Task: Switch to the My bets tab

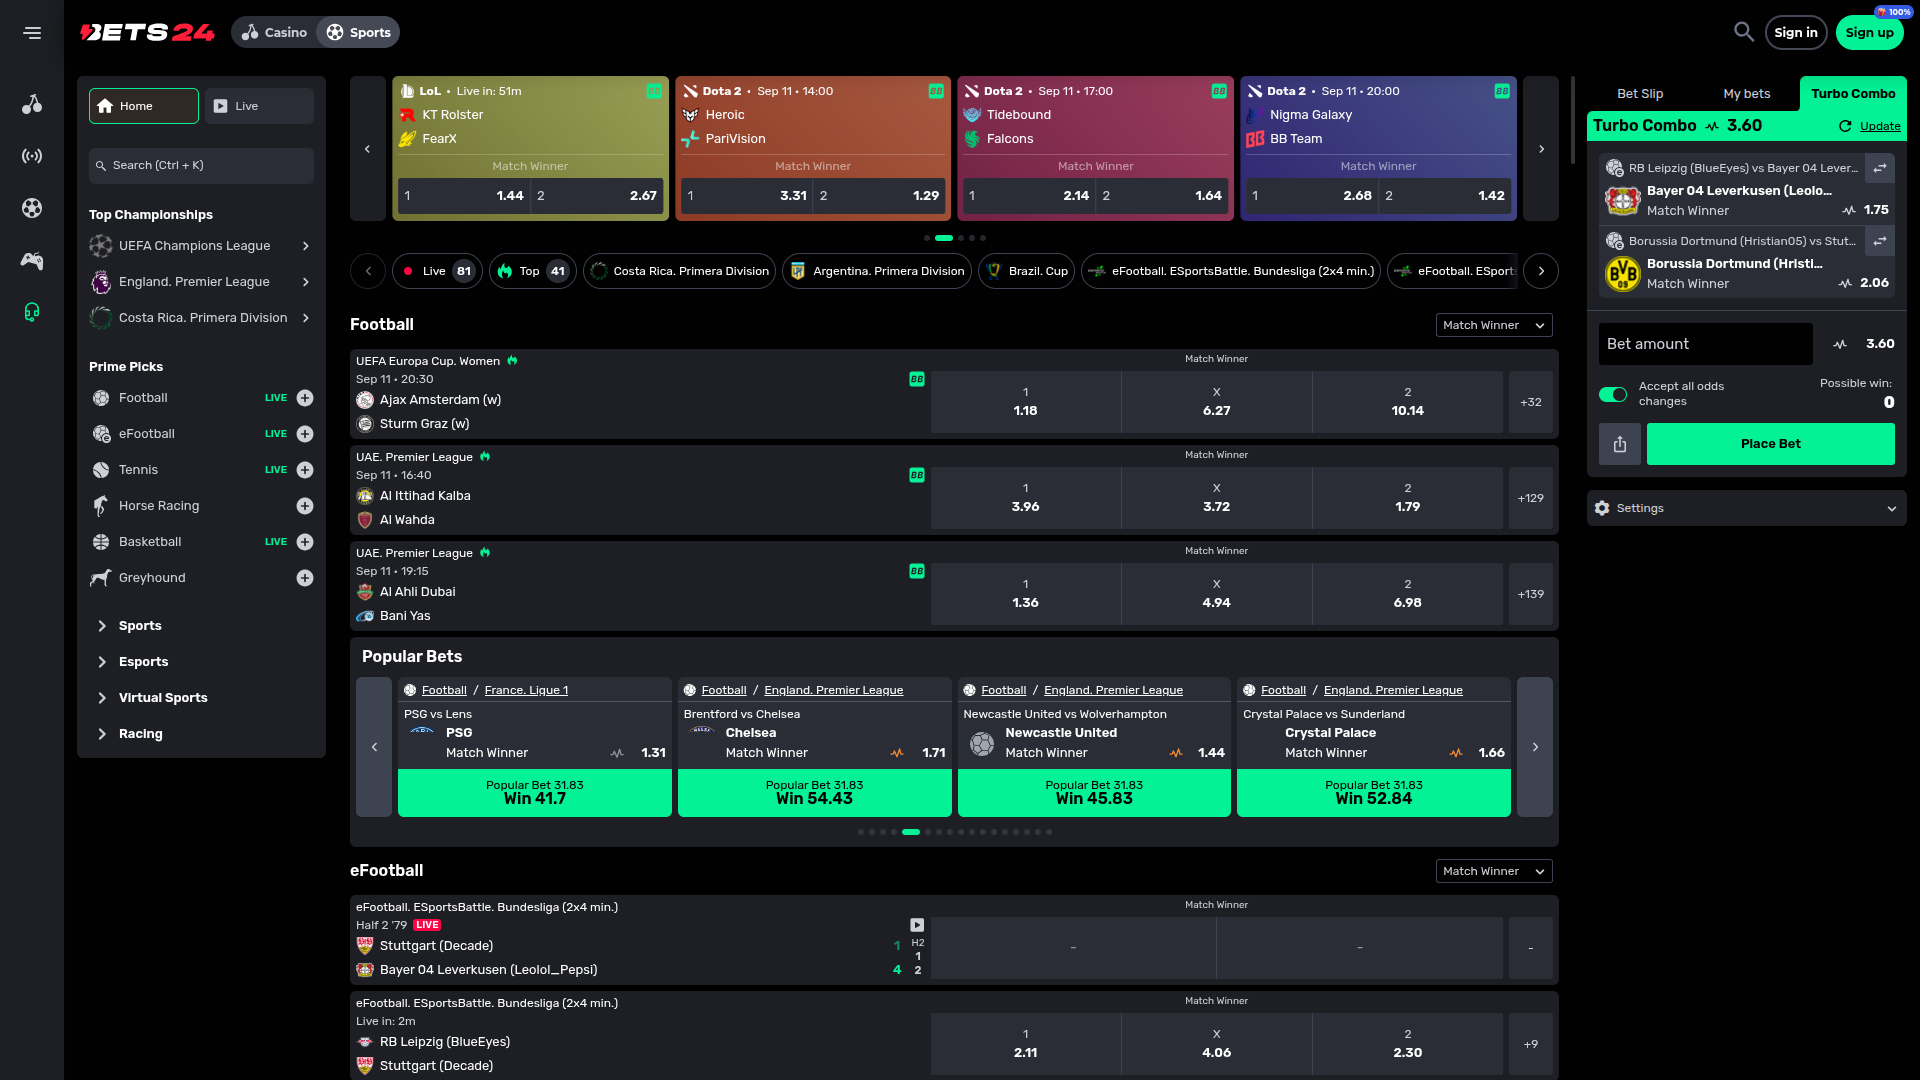Action: pos(1747,93)
